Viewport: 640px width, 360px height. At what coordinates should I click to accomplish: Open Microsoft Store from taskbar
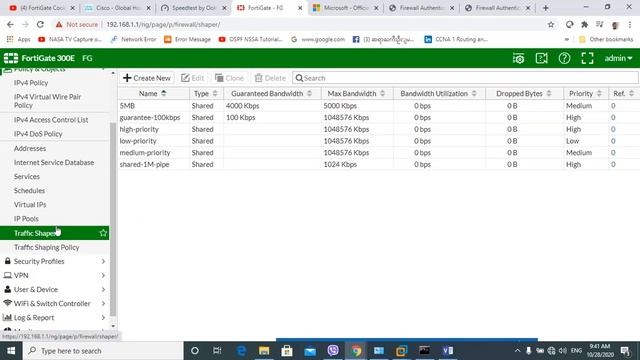pos(287,351)
